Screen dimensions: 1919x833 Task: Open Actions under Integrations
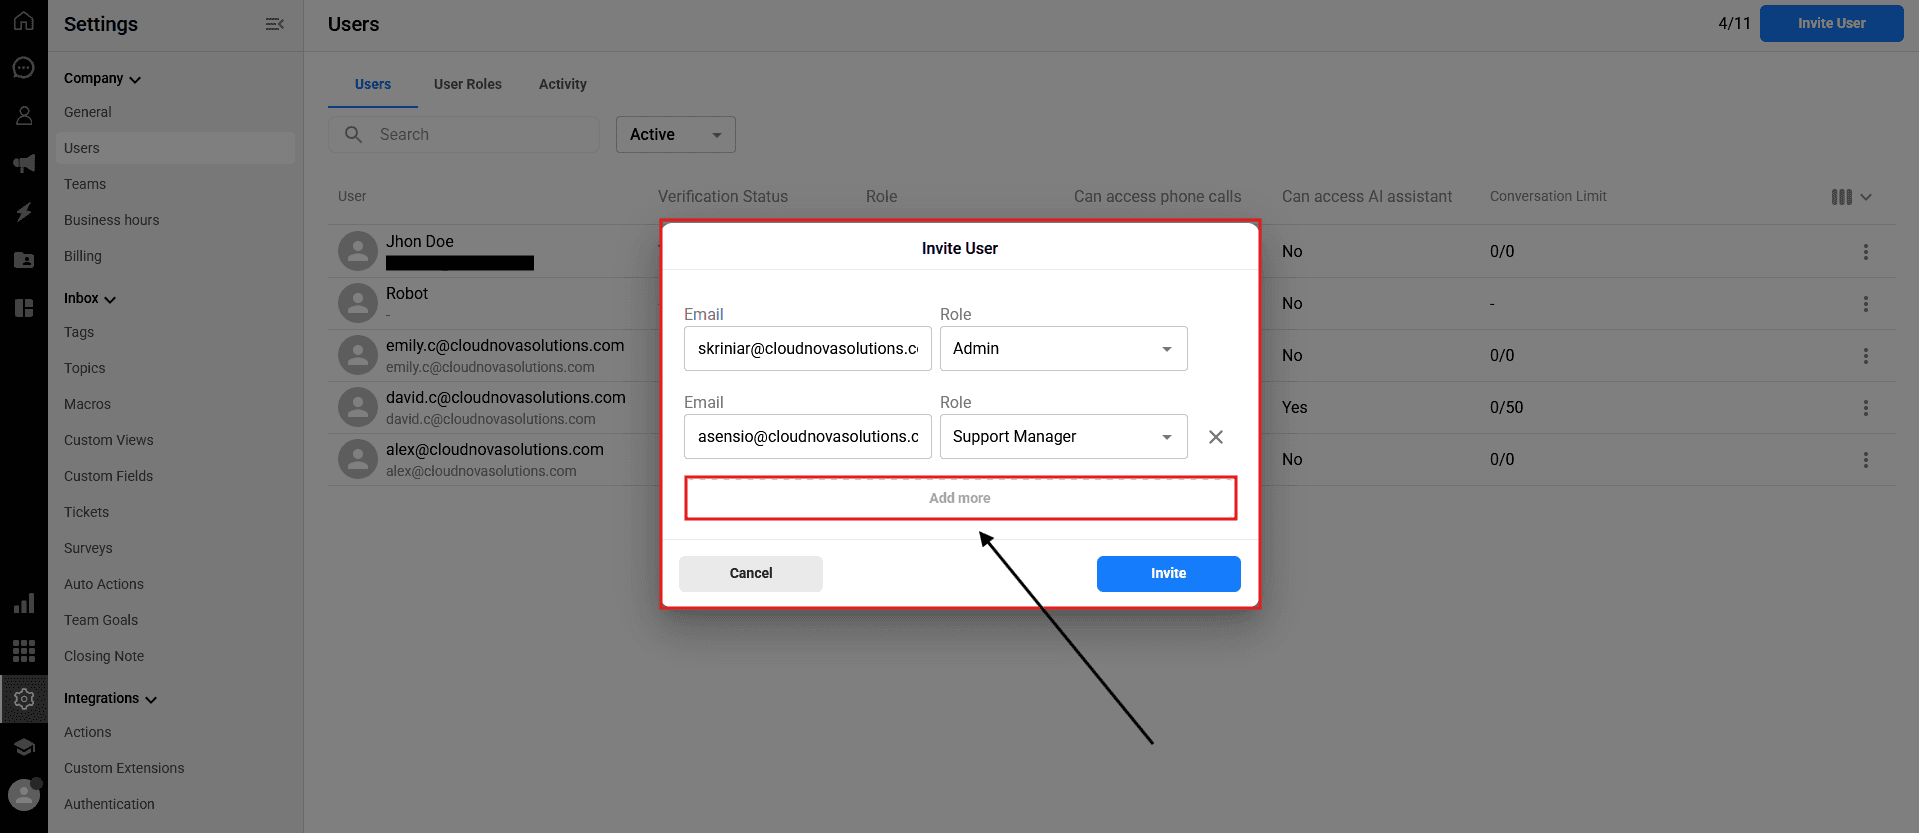coord(88,732)
